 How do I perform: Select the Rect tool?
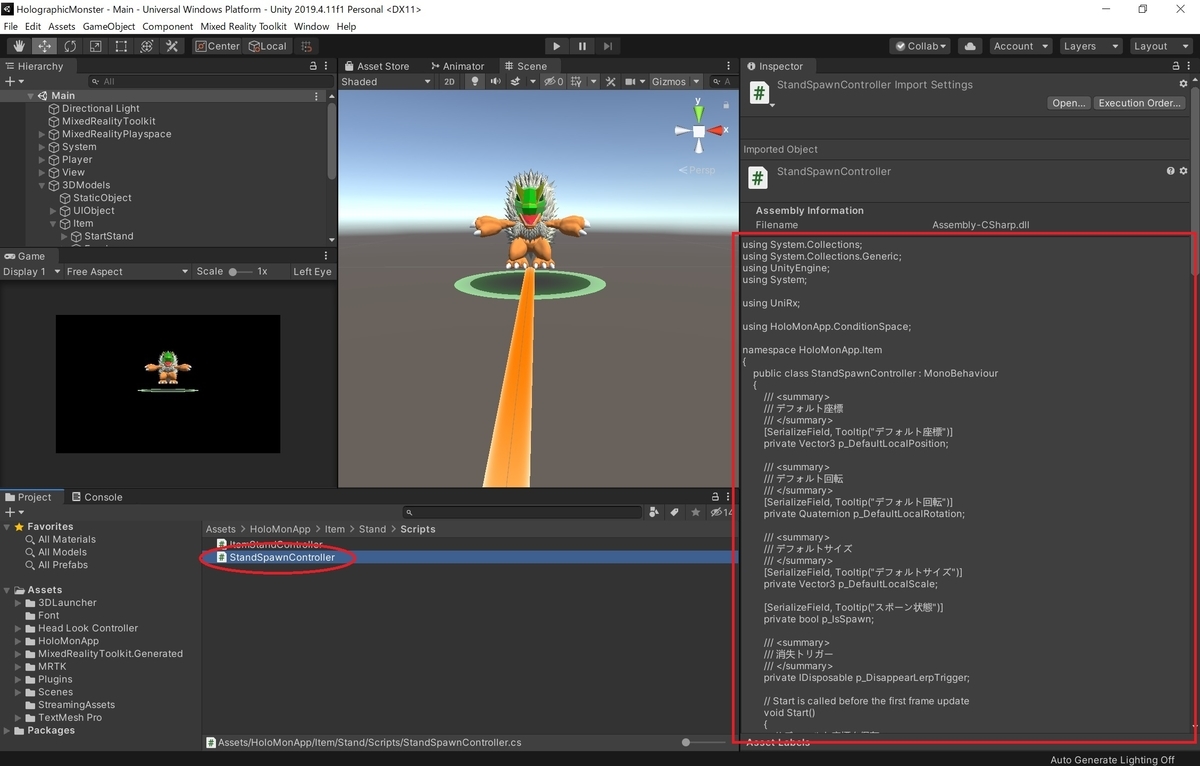tap(121, 46)
